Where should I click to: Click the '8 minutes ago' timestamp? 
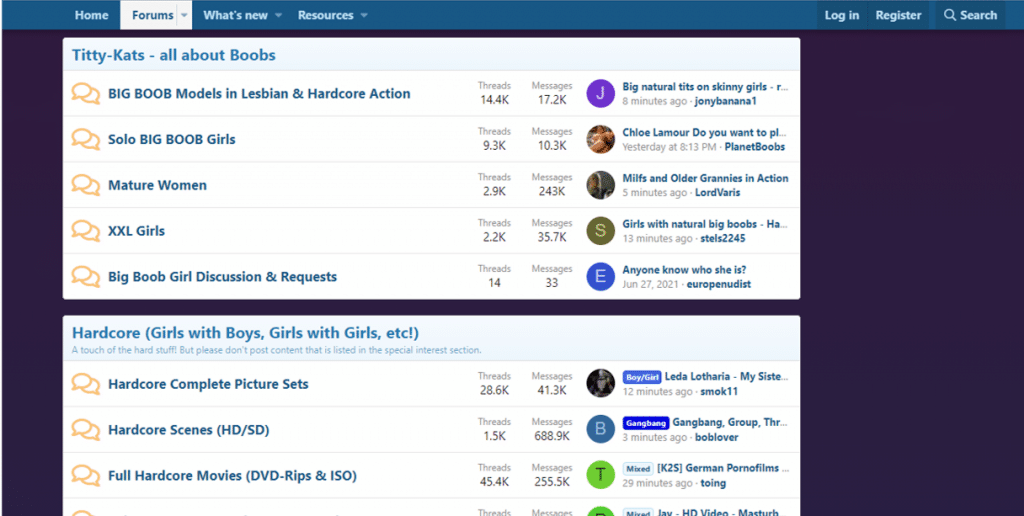tap(654, 101)
